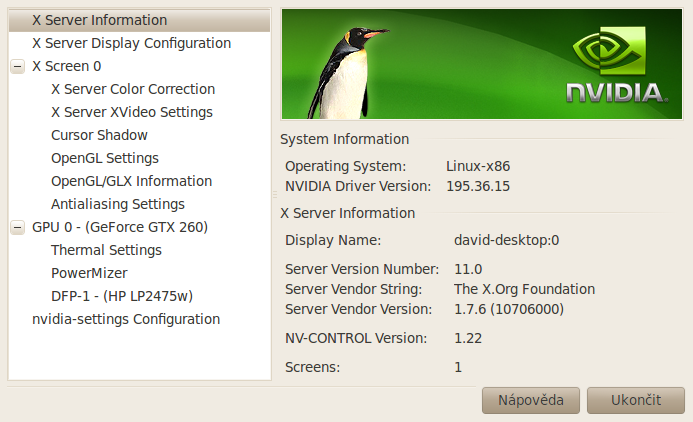Image resolution: width=693 pixels, height=422 pixels.
Task: Click the Nápověda help button
Action: (531, 400)
